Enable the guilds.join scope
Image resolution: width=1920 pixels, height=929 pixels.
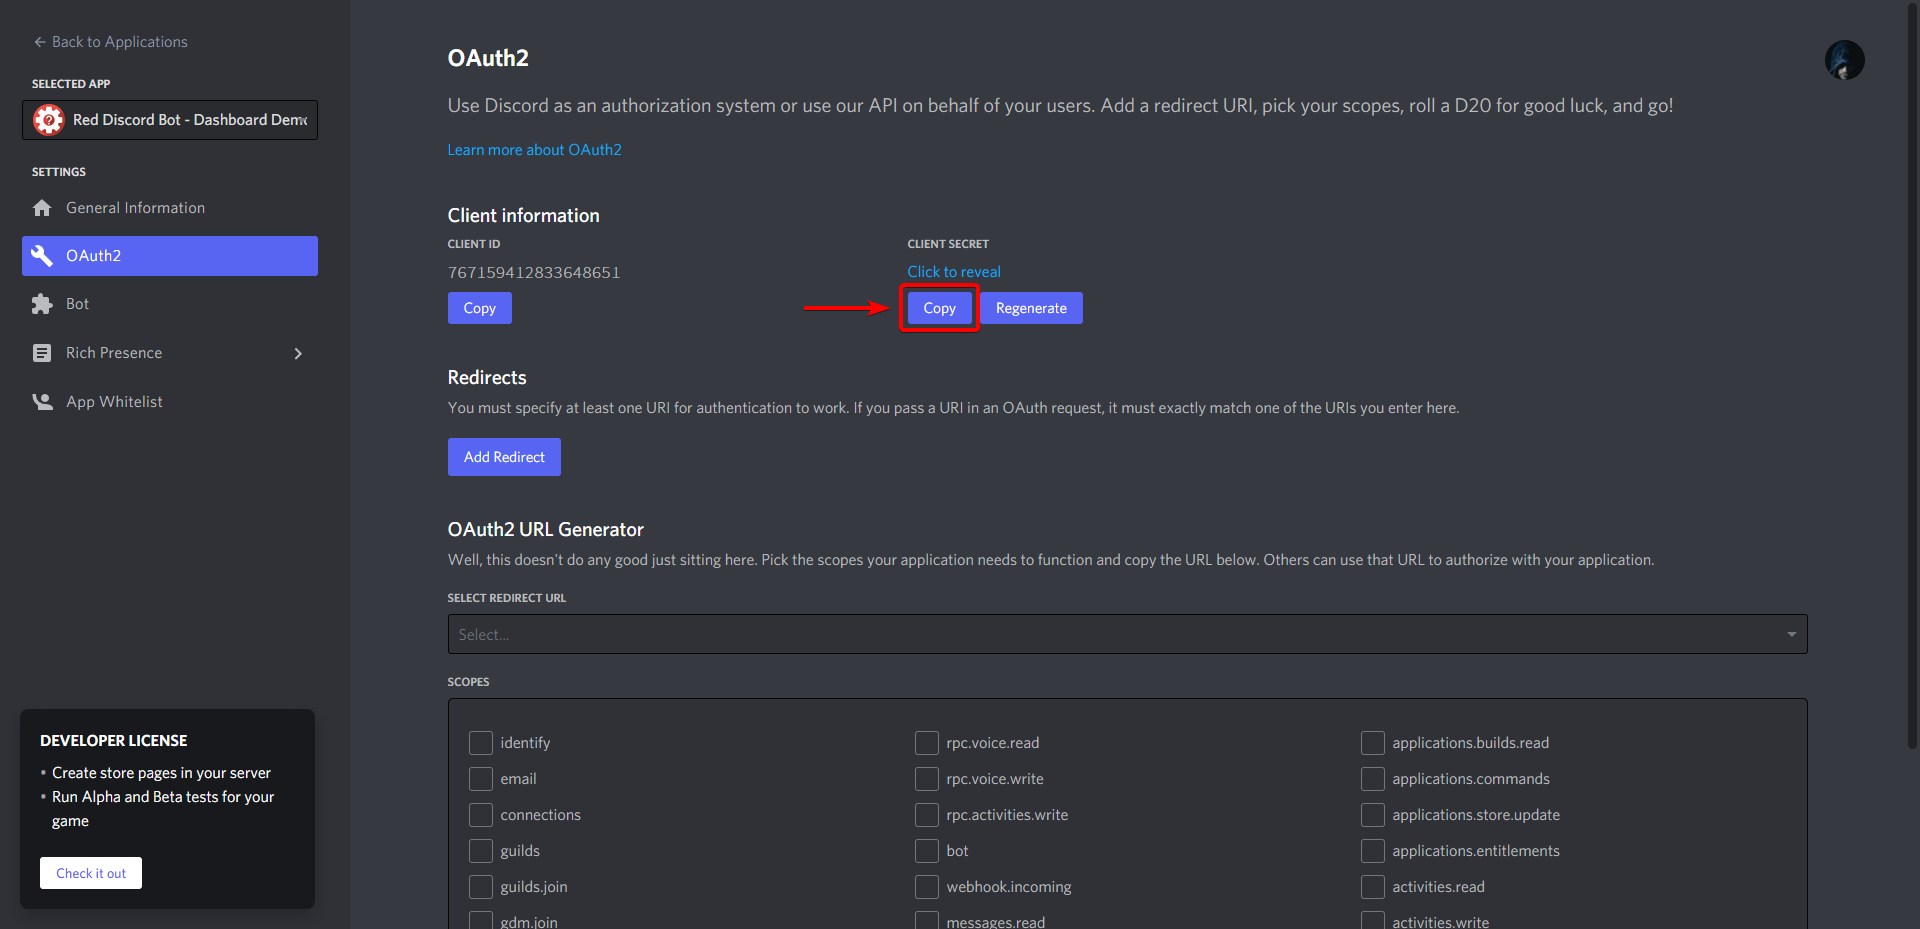pyautogui.click(x=481, y=887)
